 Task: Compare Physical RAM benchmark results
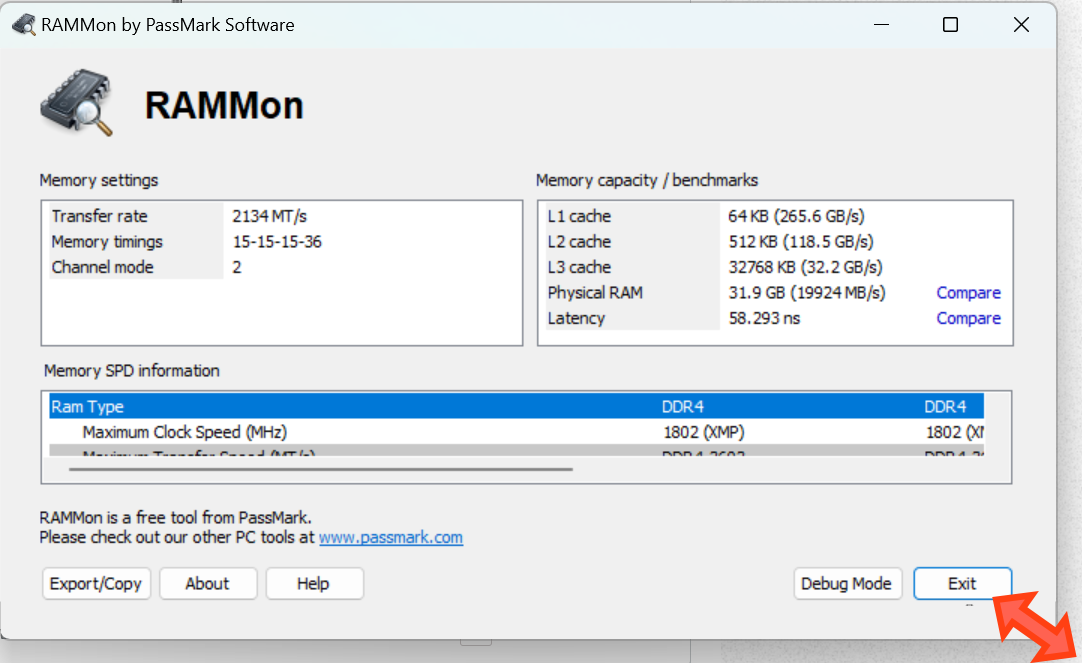[x=968, y=293]
